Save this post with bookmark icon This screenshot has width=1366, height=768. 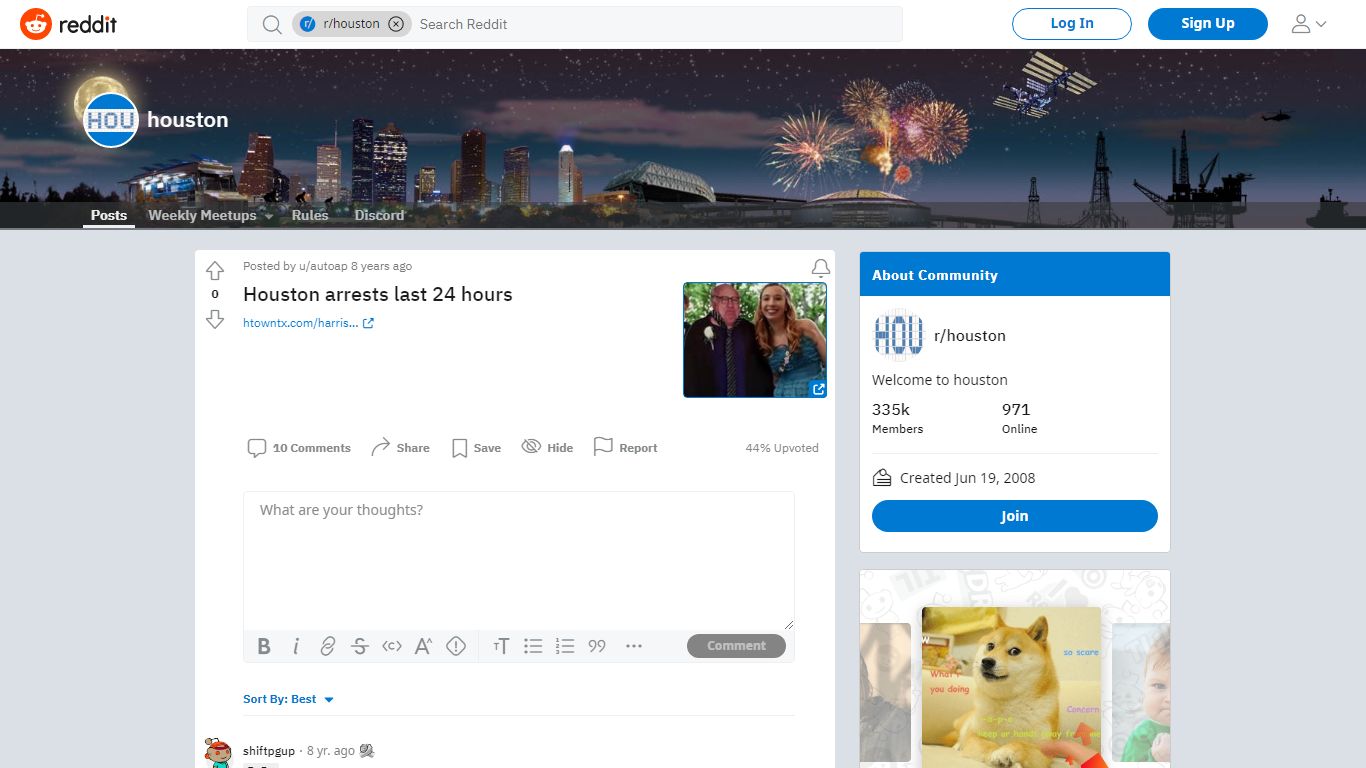(x=476, y=448)
